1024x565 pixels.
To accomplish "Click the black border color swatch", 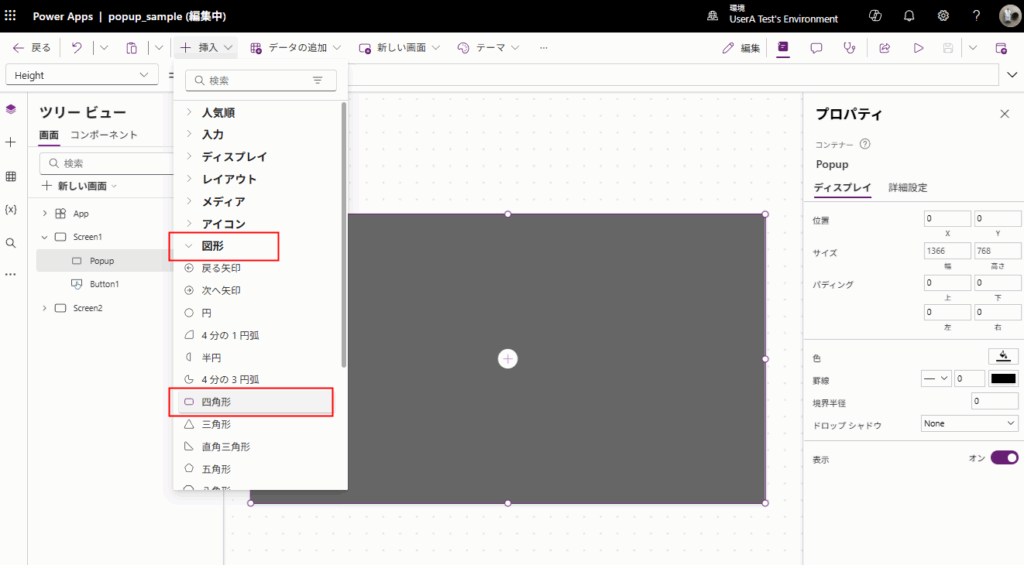I will point(1003,379).
